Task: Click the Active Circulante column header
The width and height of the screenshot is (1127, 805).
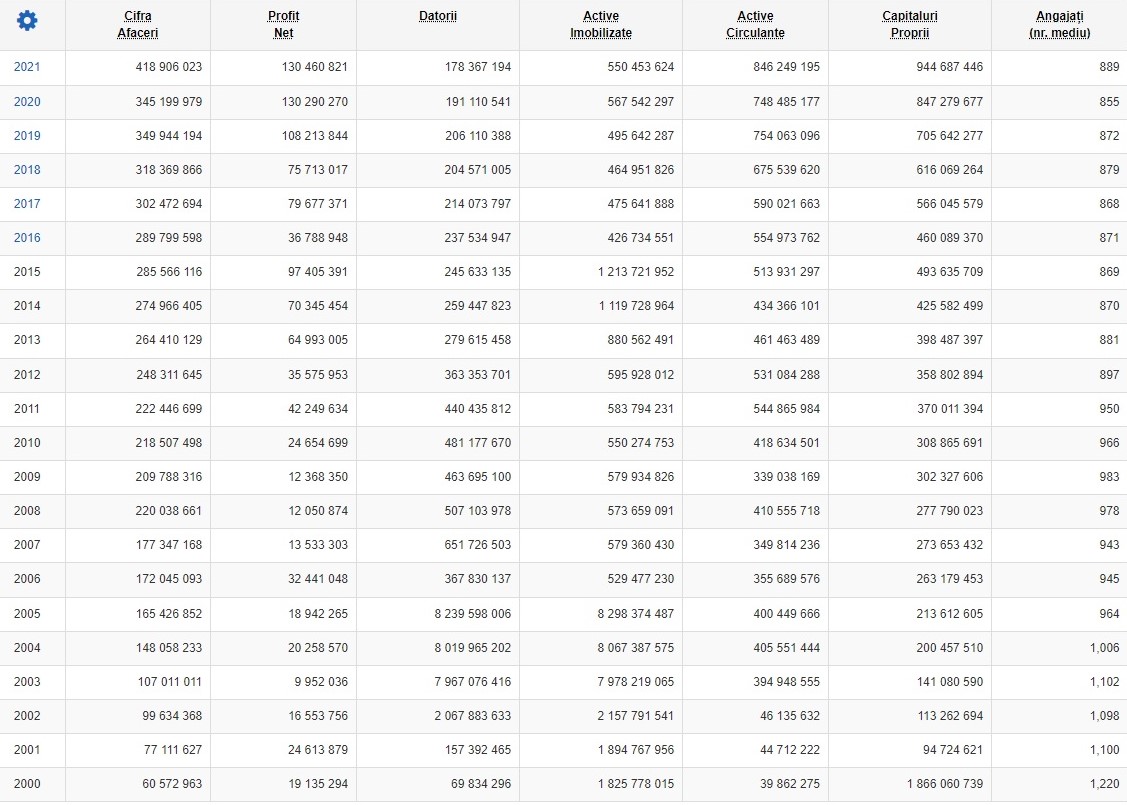Action: [x=755, y=24]
